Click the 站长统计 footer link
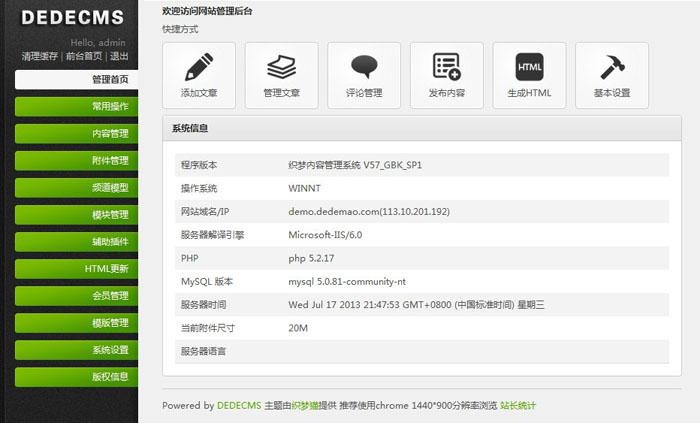The height and width of the screenshot is (423, 700). pyautogui.click(x=518, y=406)
